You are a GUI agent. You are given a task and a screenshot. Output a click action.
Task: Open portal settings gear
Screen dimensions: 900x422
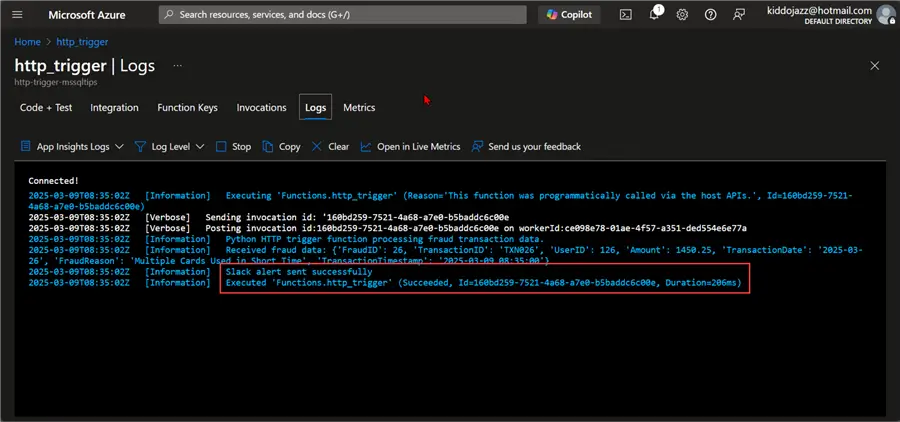(x=682, y=15)
